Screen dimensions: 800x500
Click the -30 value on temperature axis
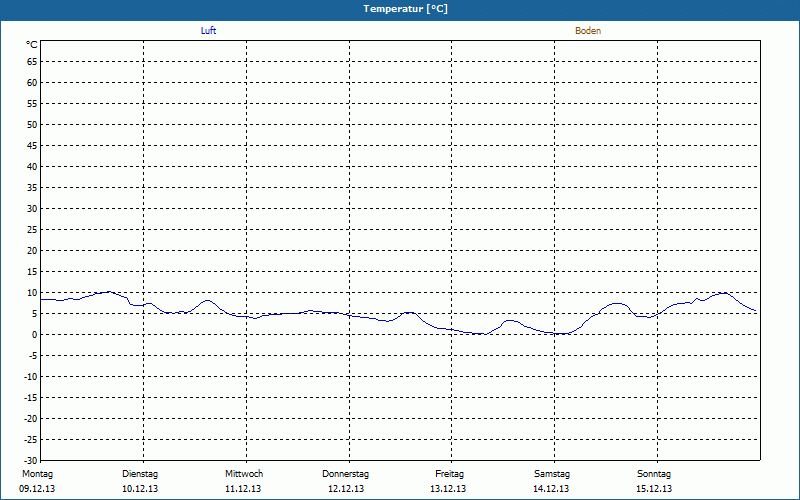tap(30, 461)
